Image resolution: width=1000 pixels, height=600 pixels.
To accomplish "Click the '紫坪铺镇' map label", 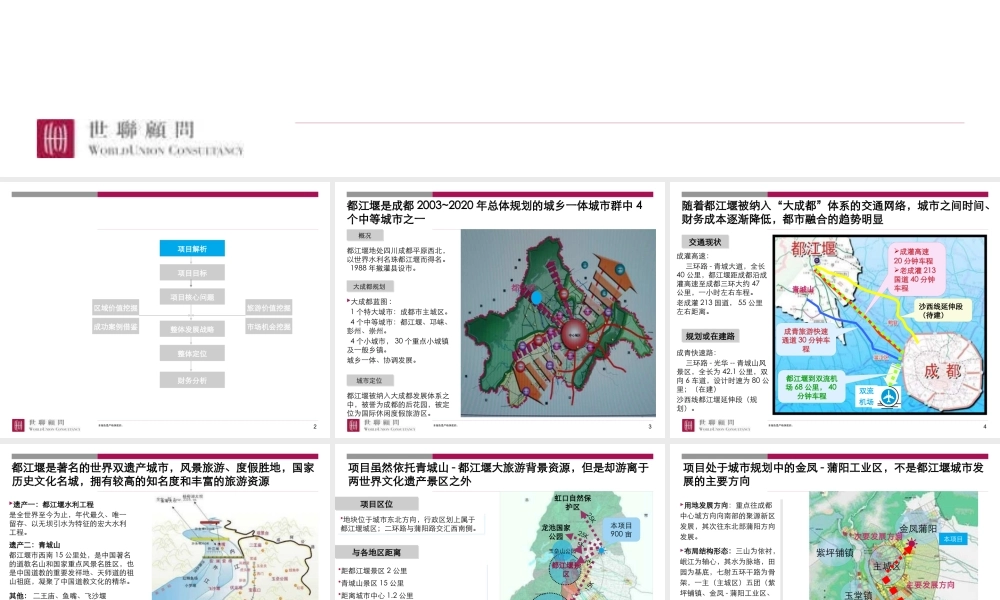I will pyautogui.click(x=835, y=553).
